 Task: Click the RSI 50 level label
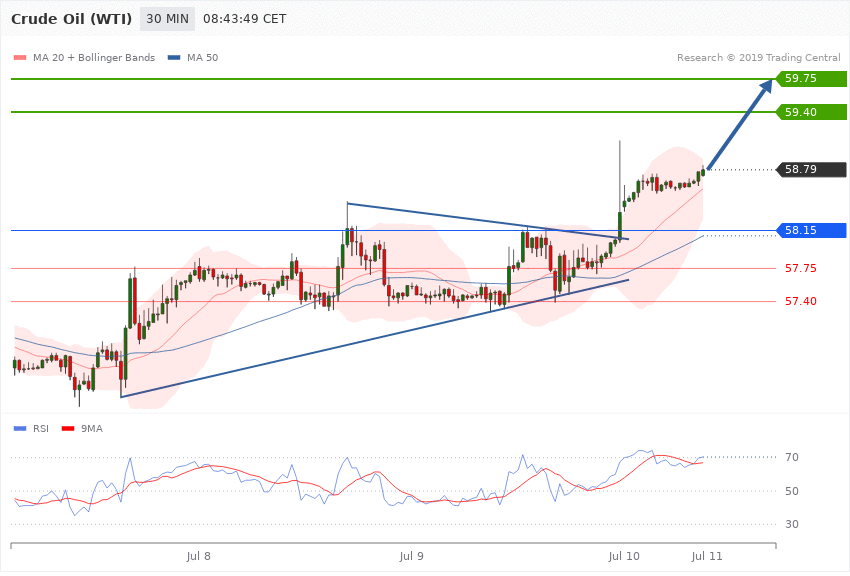792,491
